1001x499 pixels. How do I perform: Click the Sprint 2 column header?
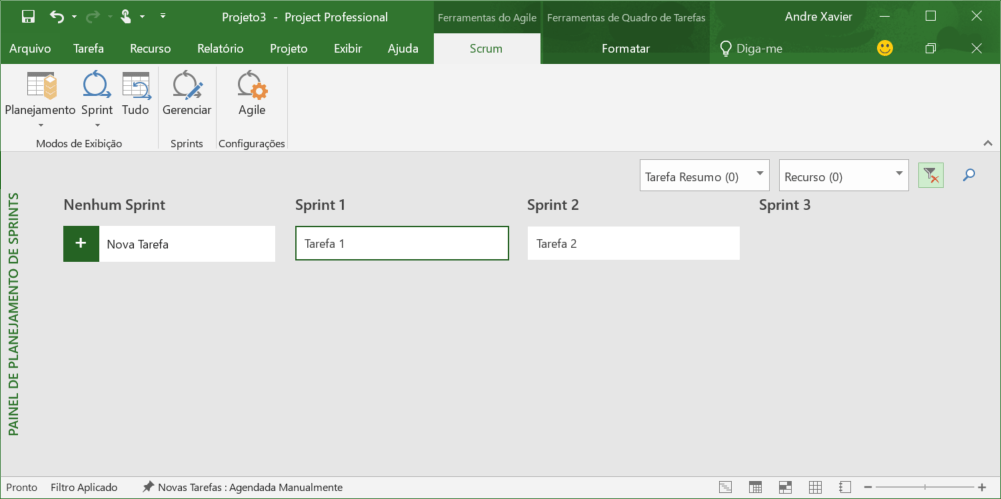tap(553, 205)
